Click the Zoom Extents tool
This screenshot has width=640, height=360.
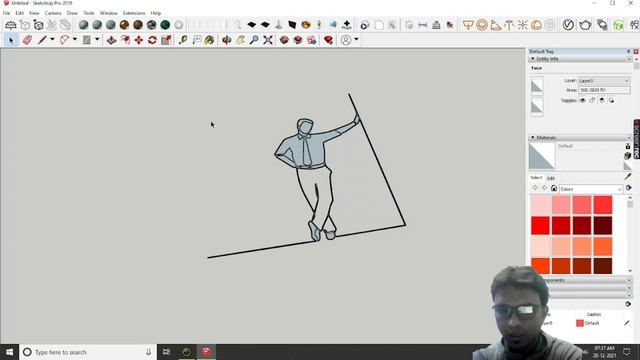pyautogui.click(x=268, y=40)
